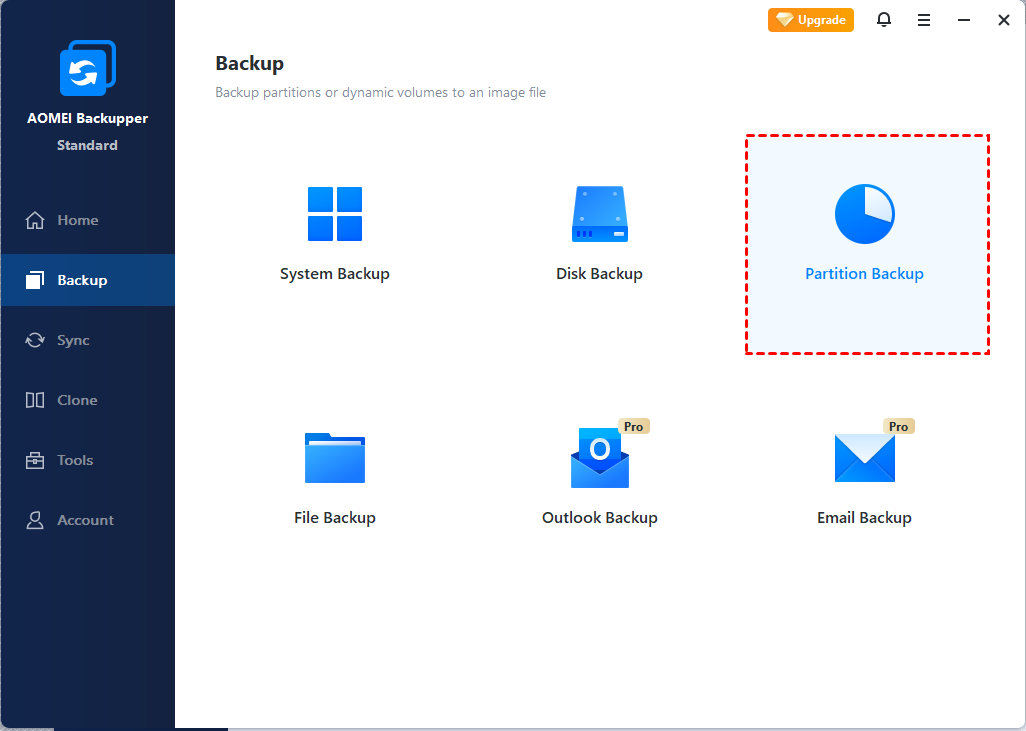Click the Clone icon in the sidebar

pyautogui.click(x=35, y=400)
